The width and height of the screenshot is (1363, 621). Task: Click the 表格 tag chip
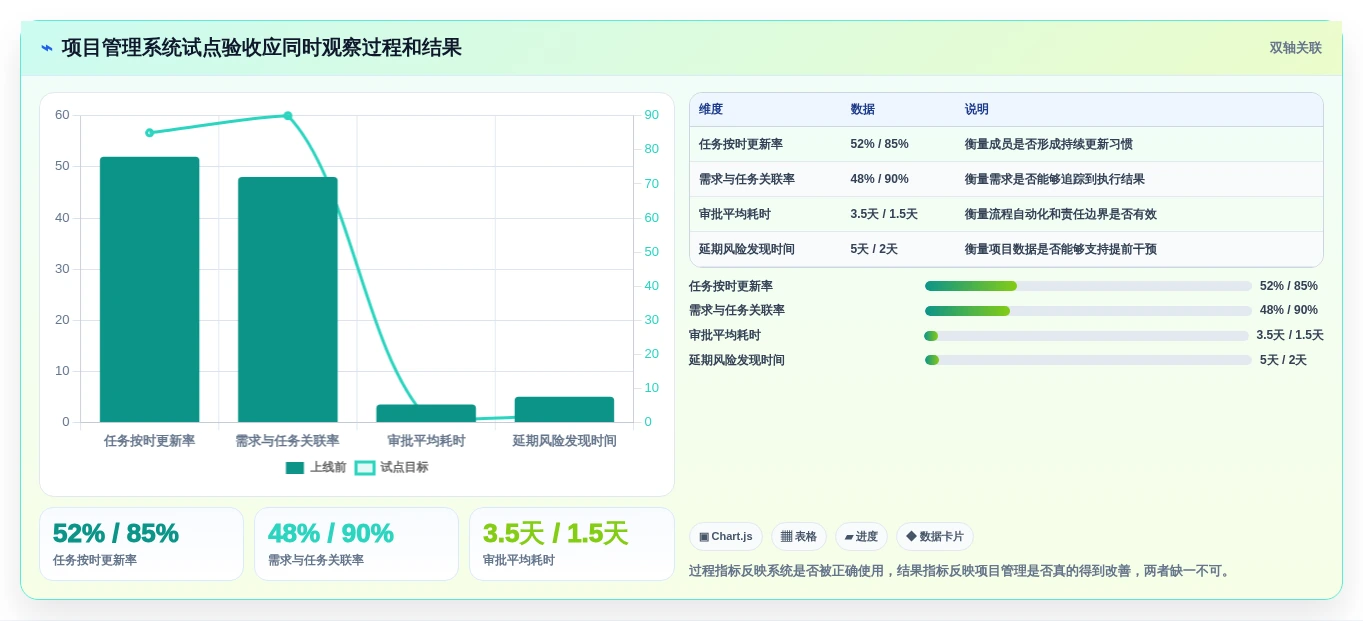point(799,537)
